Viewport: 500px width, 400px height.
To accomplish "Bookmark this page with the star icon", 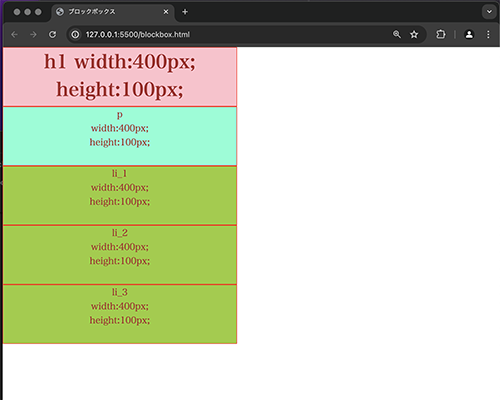I will click(x=414, y=34).
